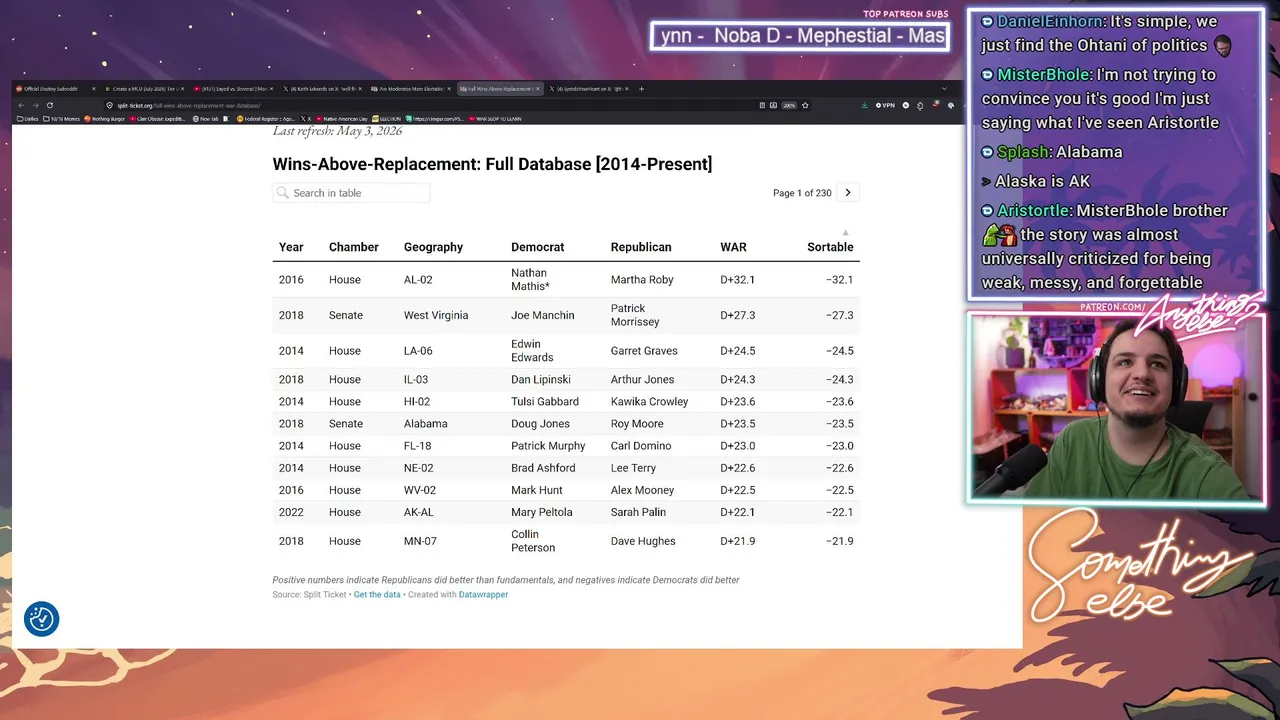Open the browser downloads panel

pyautogui.click(x=864, y=105)
